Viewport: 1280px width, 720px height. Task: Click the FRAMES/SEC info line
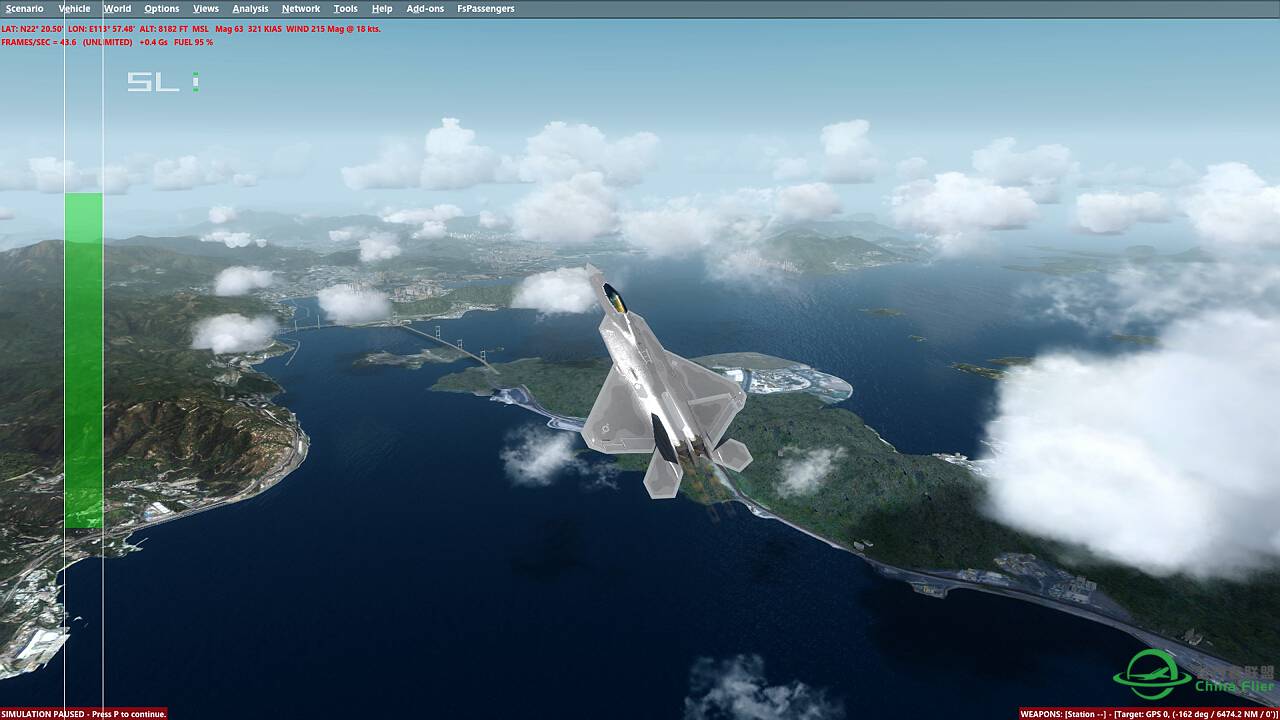pyautogui.click(x=106, y=42)
